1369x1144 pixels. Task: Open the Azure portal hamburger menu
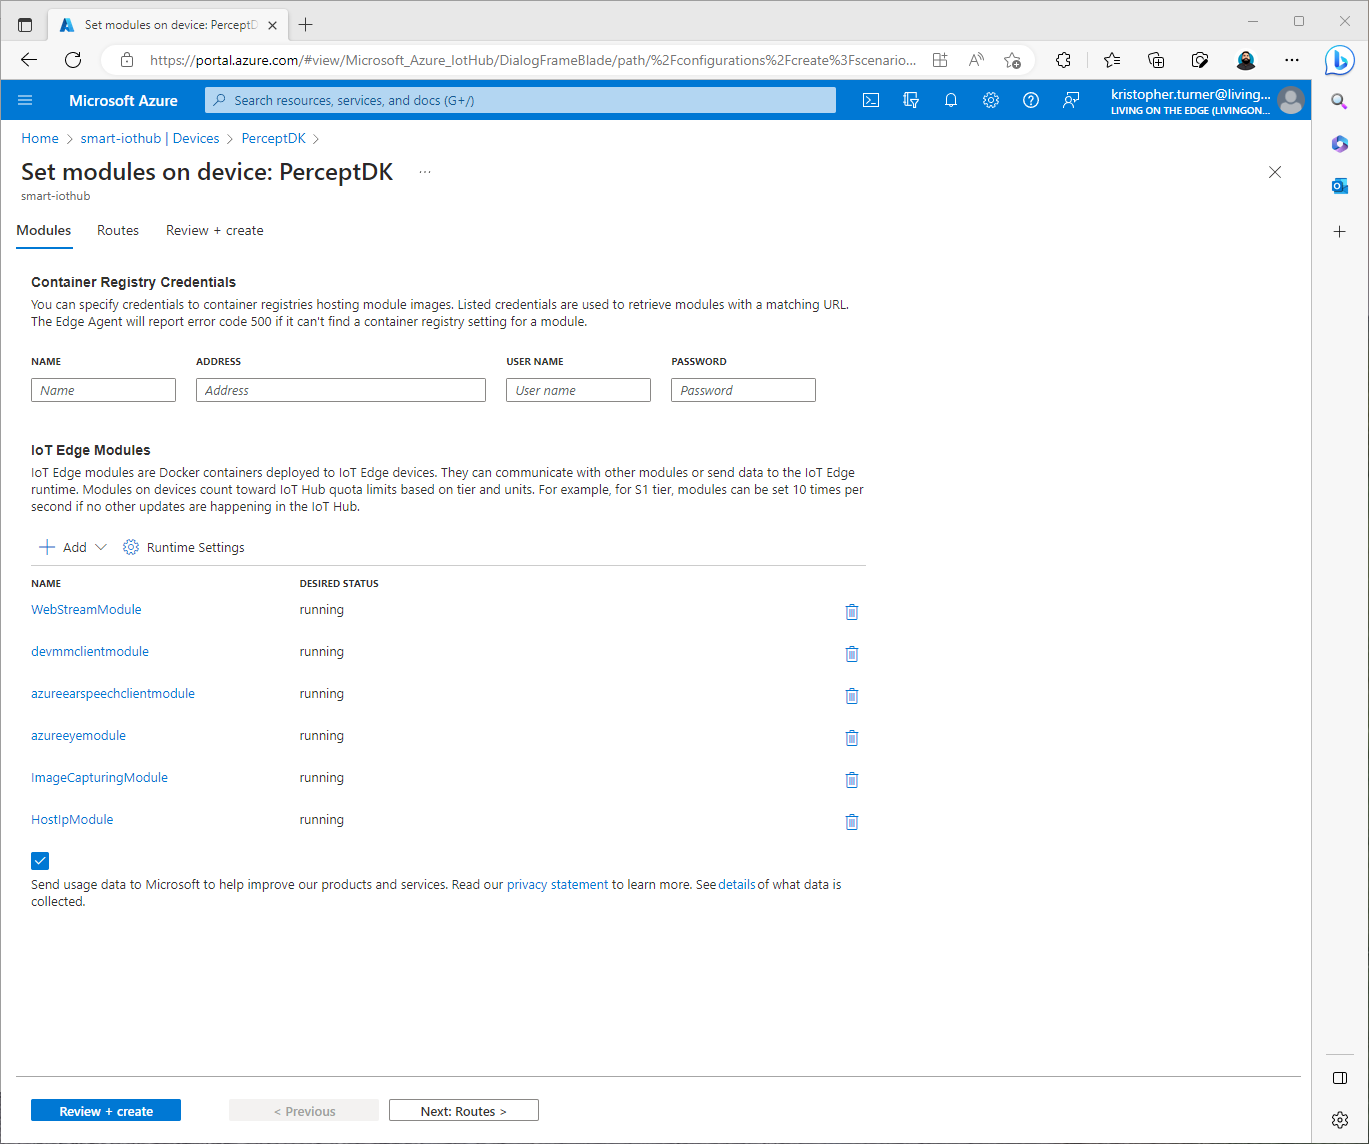click(x=26, y=100)
